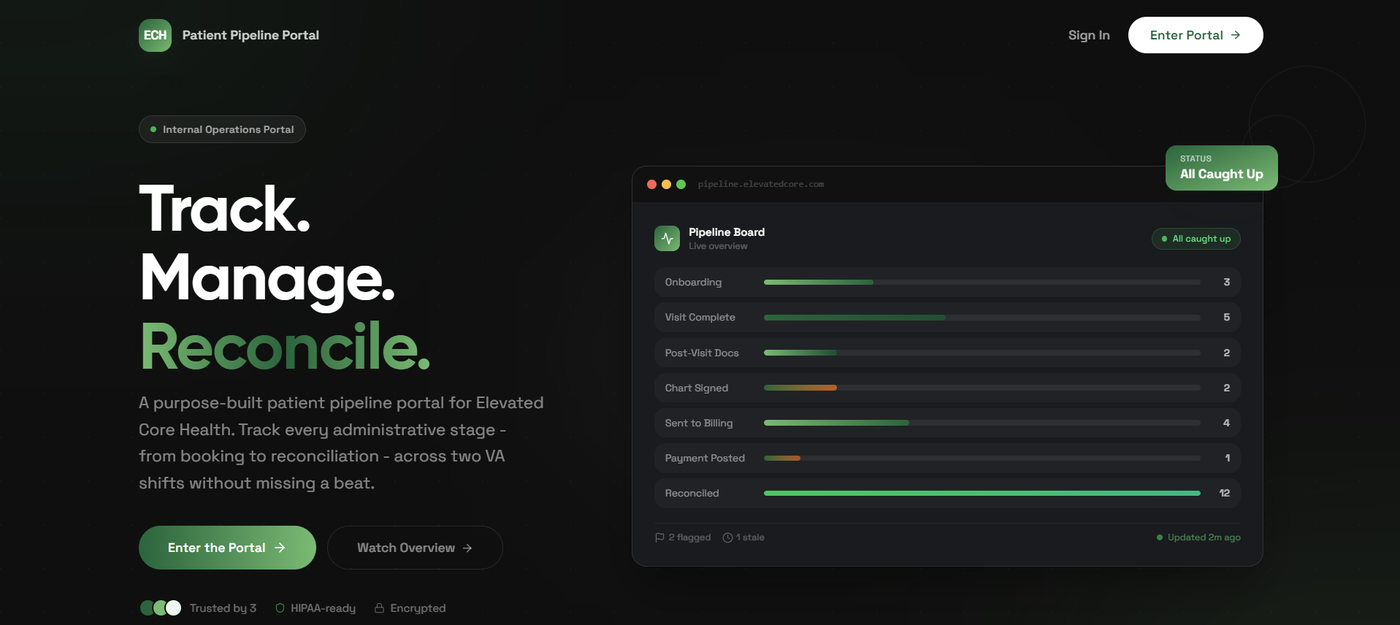Click the shield icon beside HIPAA-ready
This screenshot has height=625, width=1400.
point(280,608)
